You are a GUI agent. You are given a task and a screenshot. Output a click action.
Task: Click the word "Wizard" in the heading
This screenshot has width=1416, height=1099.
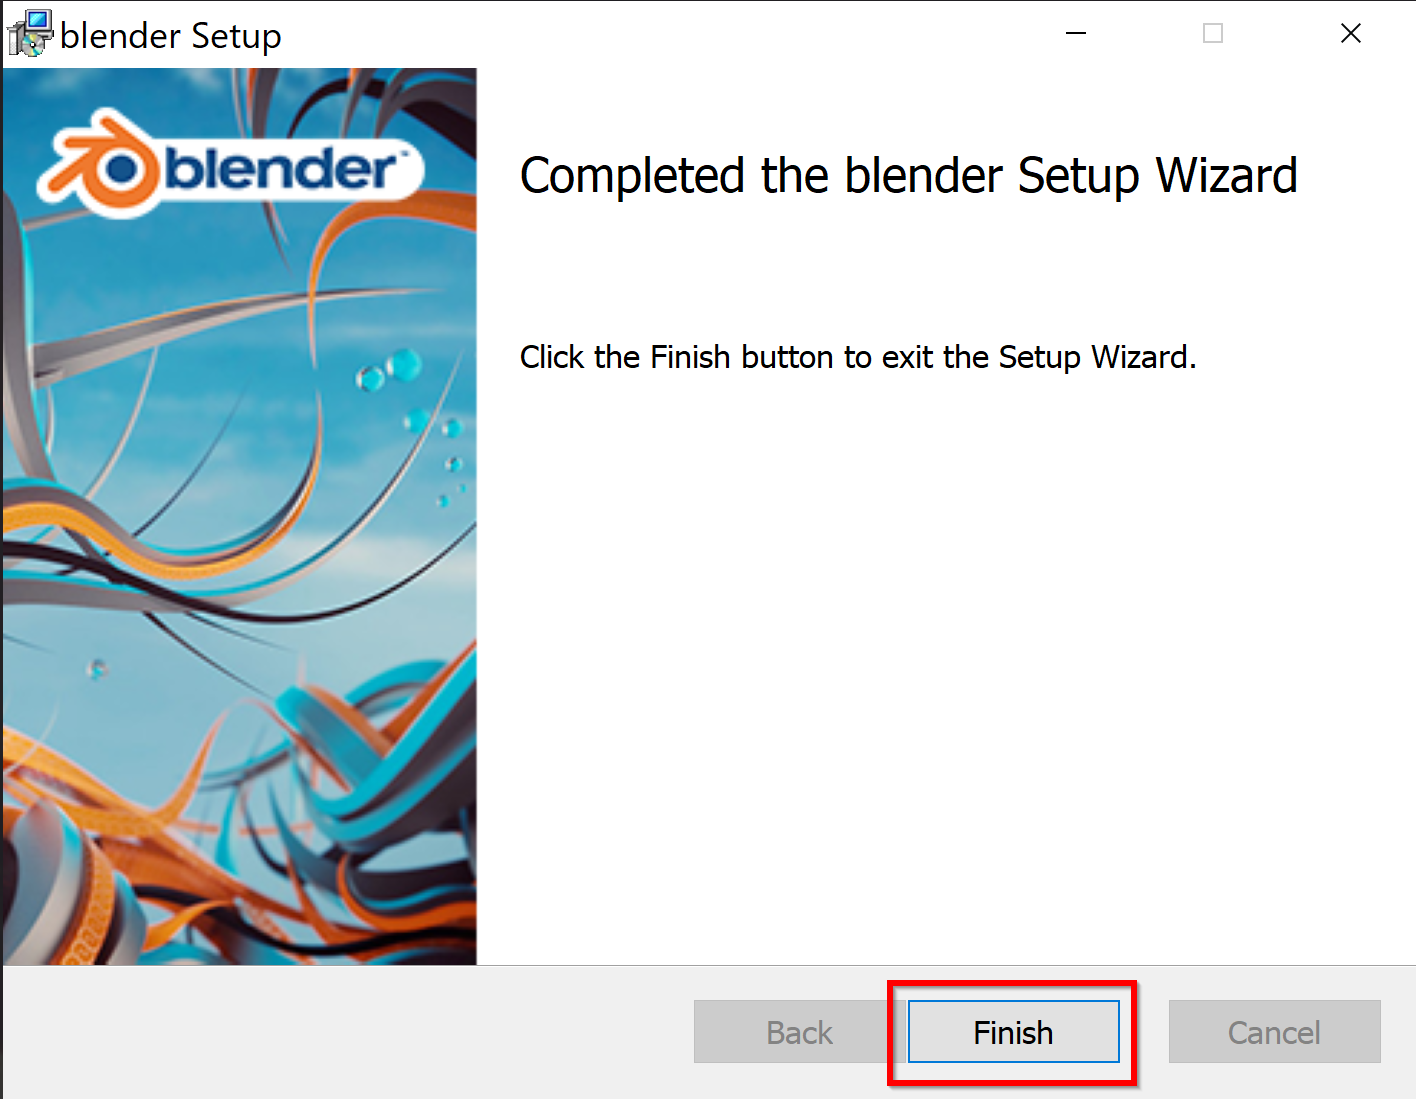[x=1227, y=176]
